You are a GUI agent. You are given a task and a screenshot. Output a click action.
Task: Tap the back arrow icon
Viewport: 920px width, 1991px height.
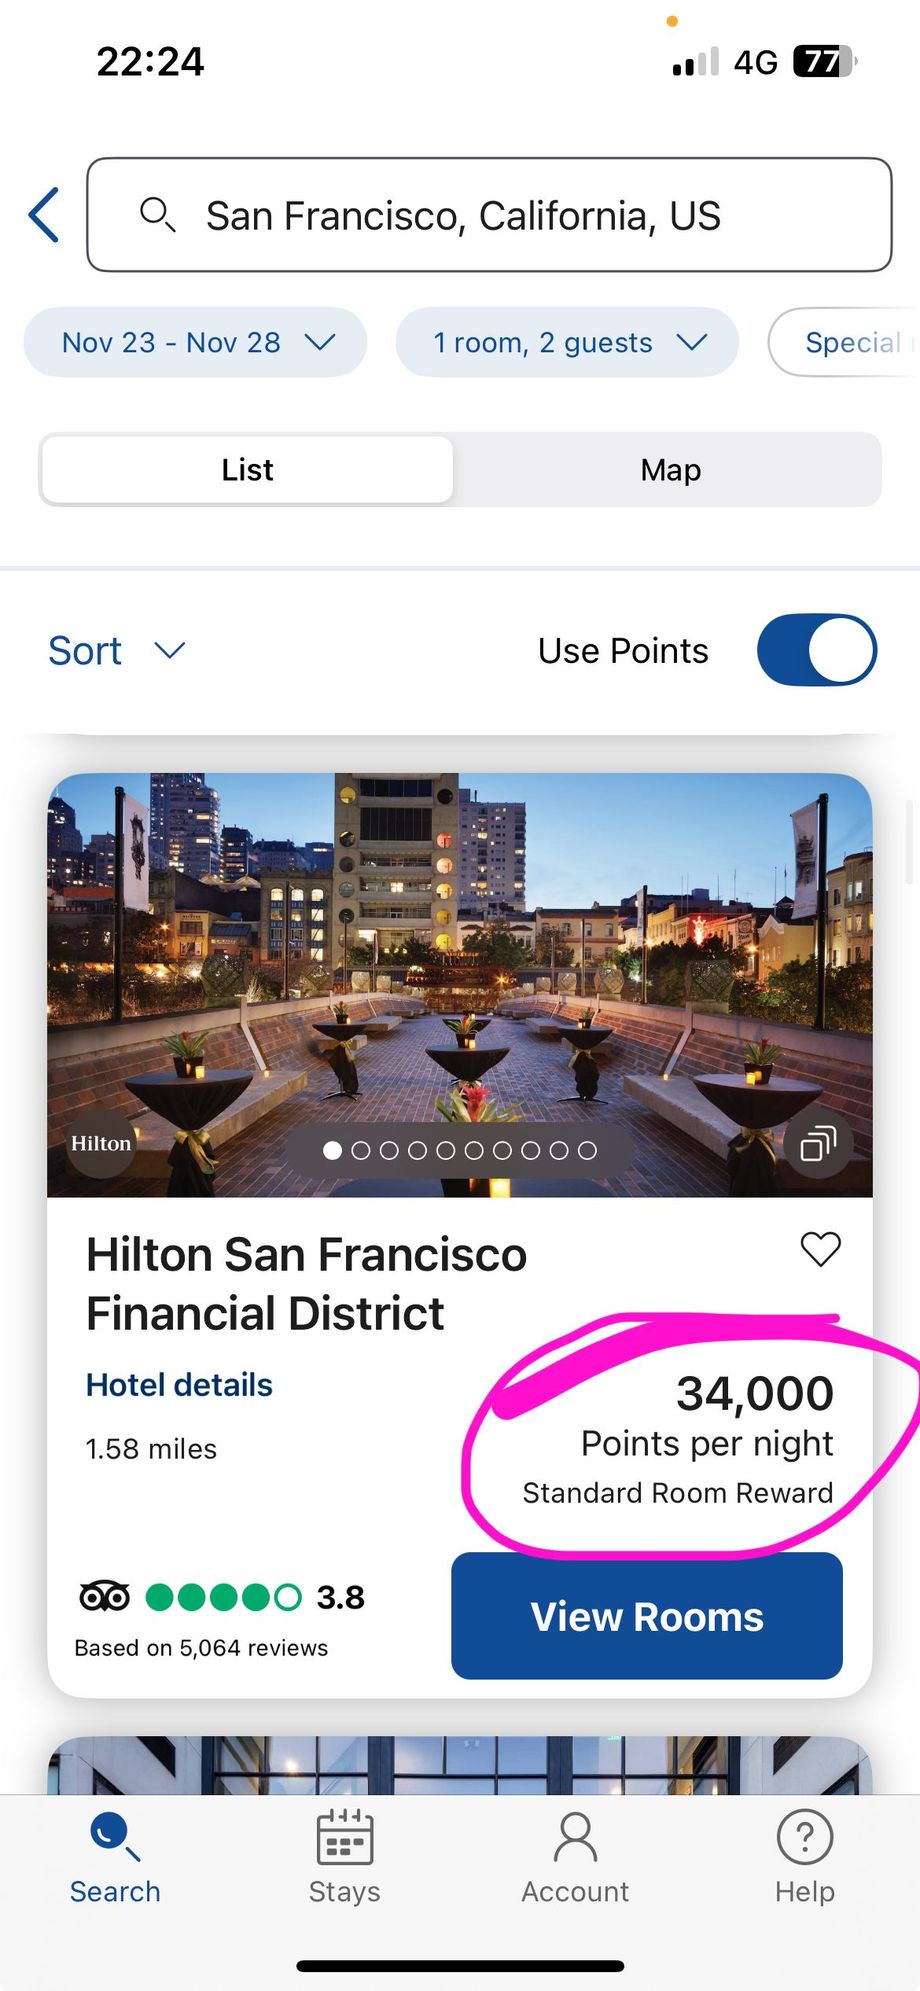coord(45,215)
